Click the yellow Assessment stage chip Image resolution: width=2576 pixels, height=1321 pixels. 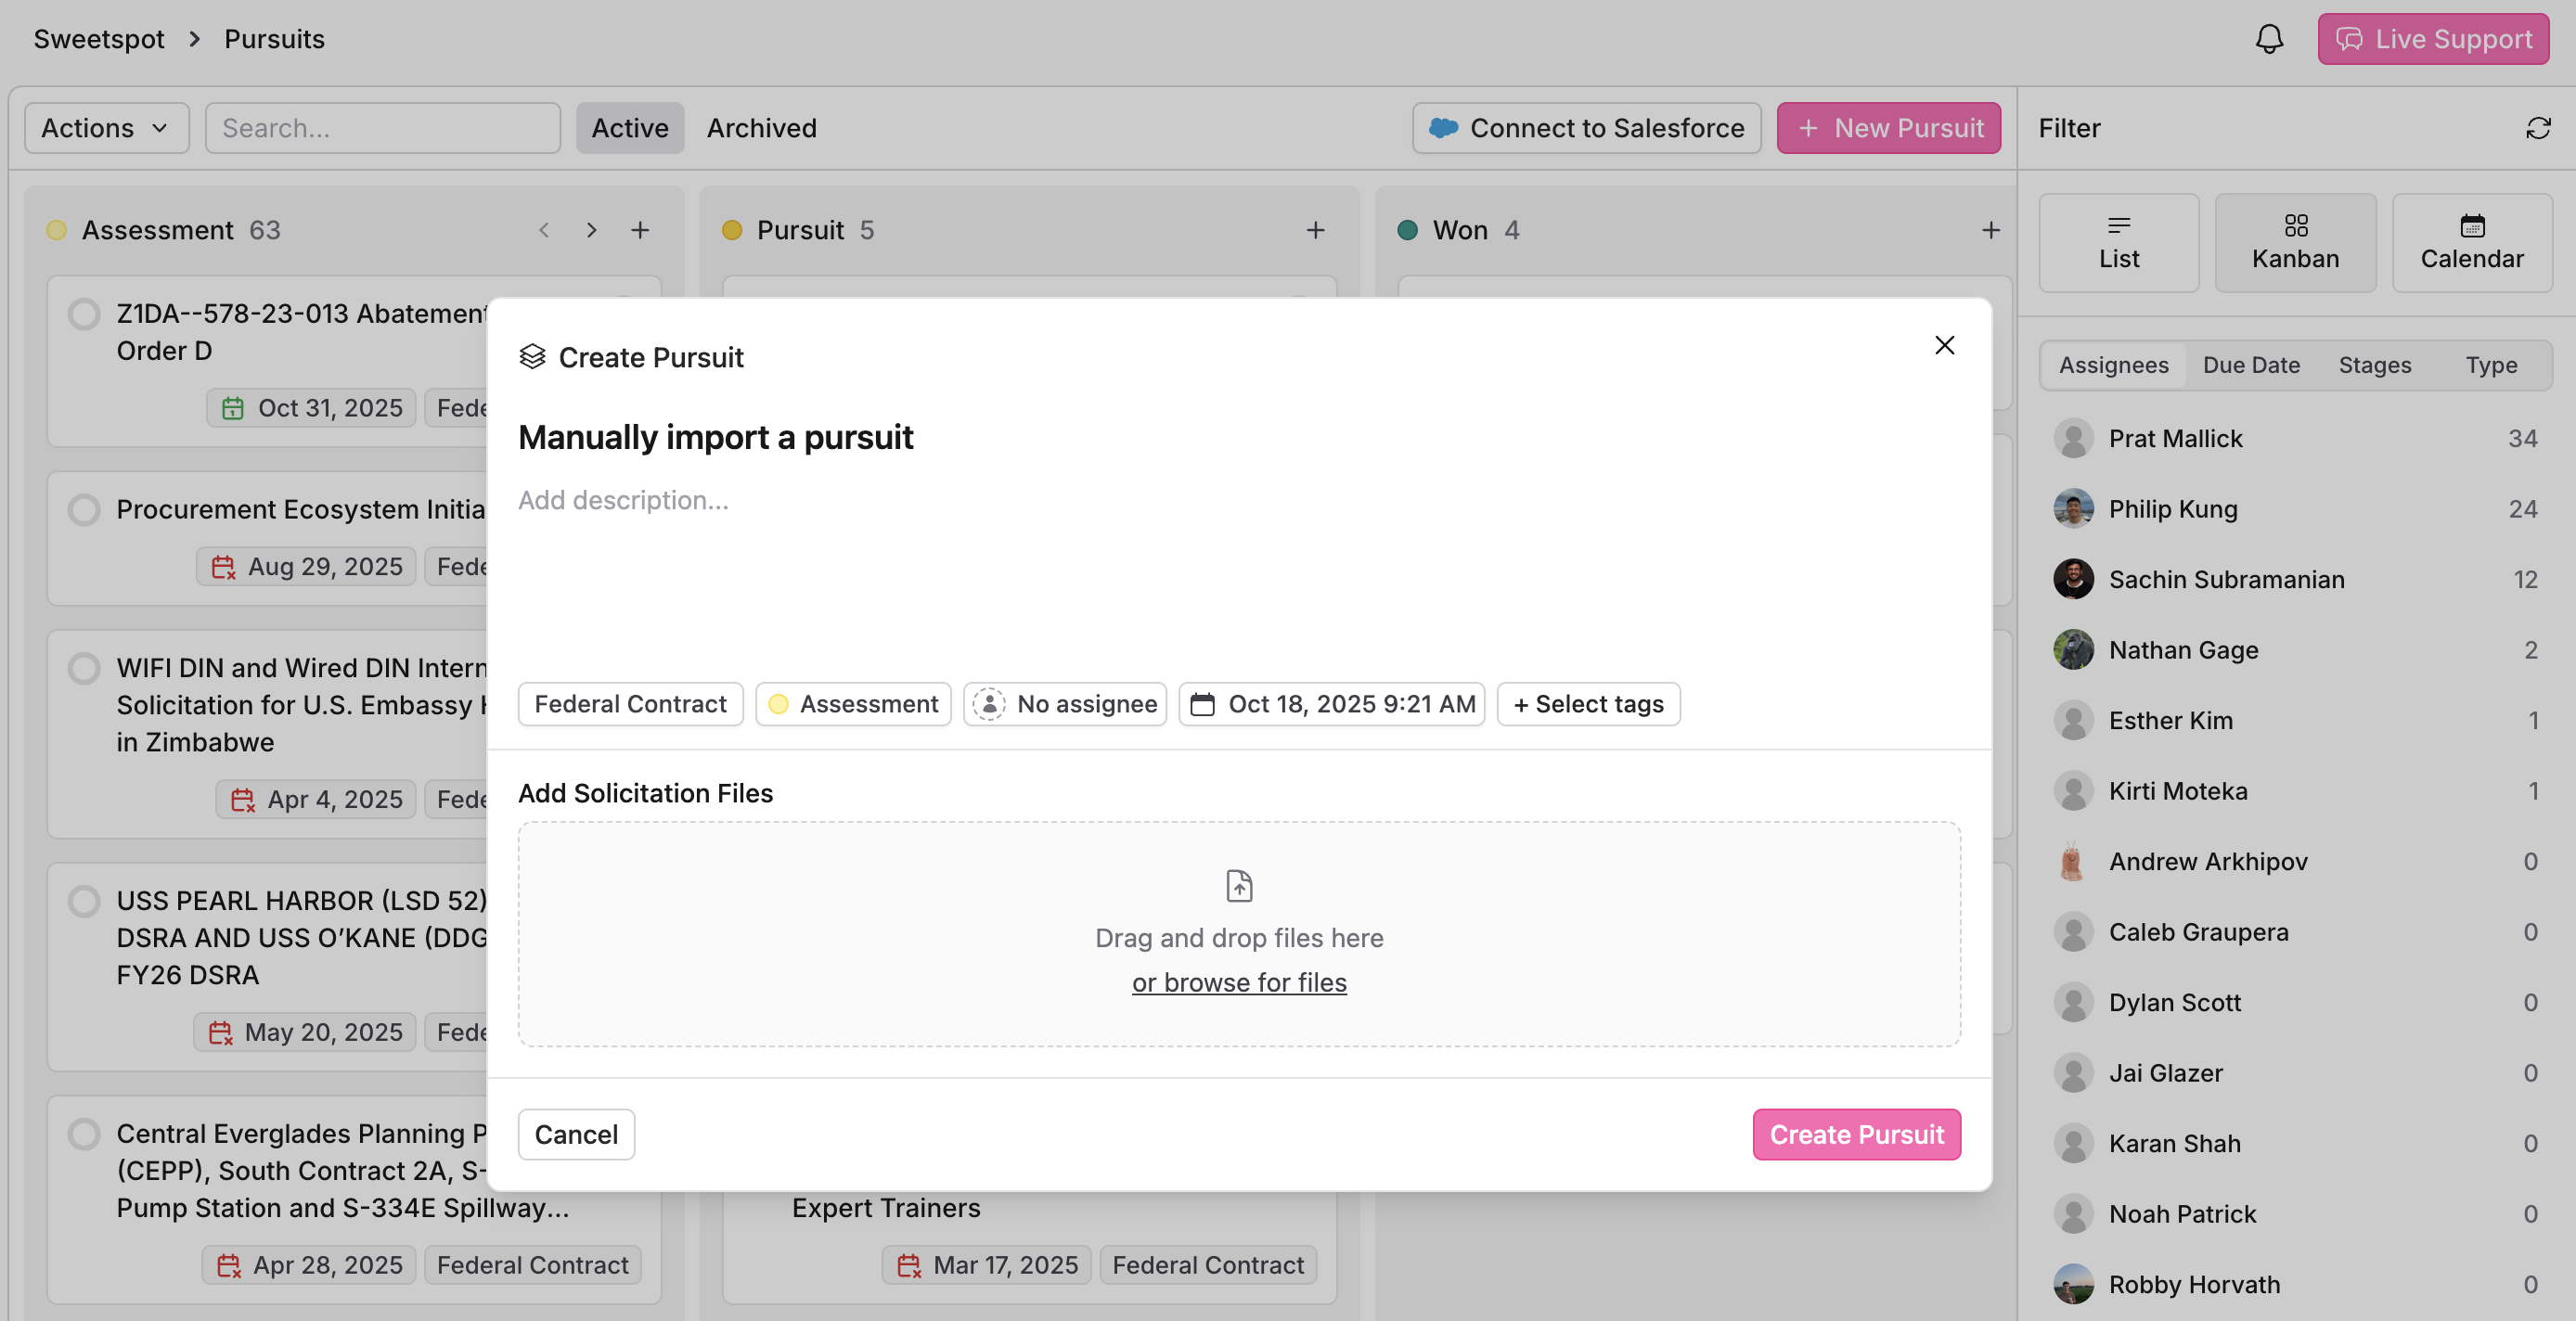[x=853, y=704]
